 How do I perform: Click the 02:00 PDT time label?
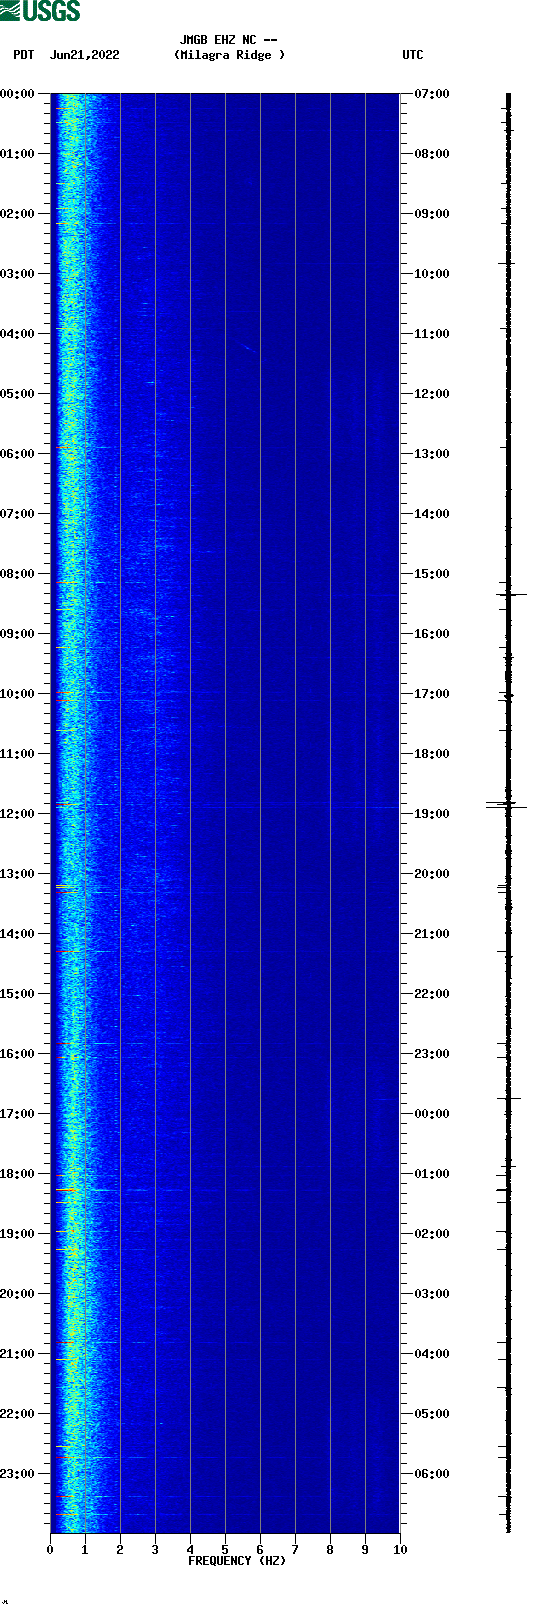click(x=17, y=214)
